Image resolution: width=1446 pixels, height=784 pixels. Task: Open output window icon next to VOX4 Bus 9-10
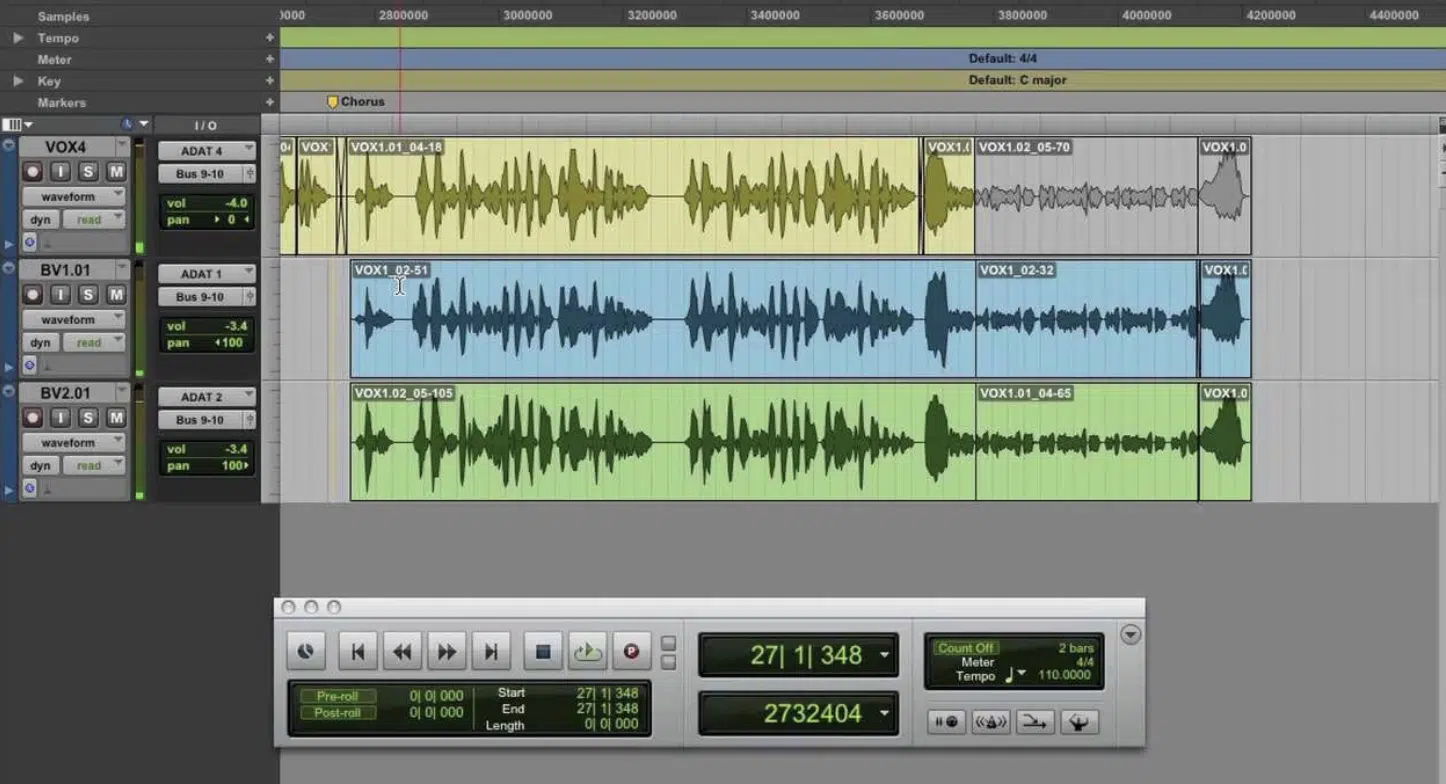click(x=250, y=174)
